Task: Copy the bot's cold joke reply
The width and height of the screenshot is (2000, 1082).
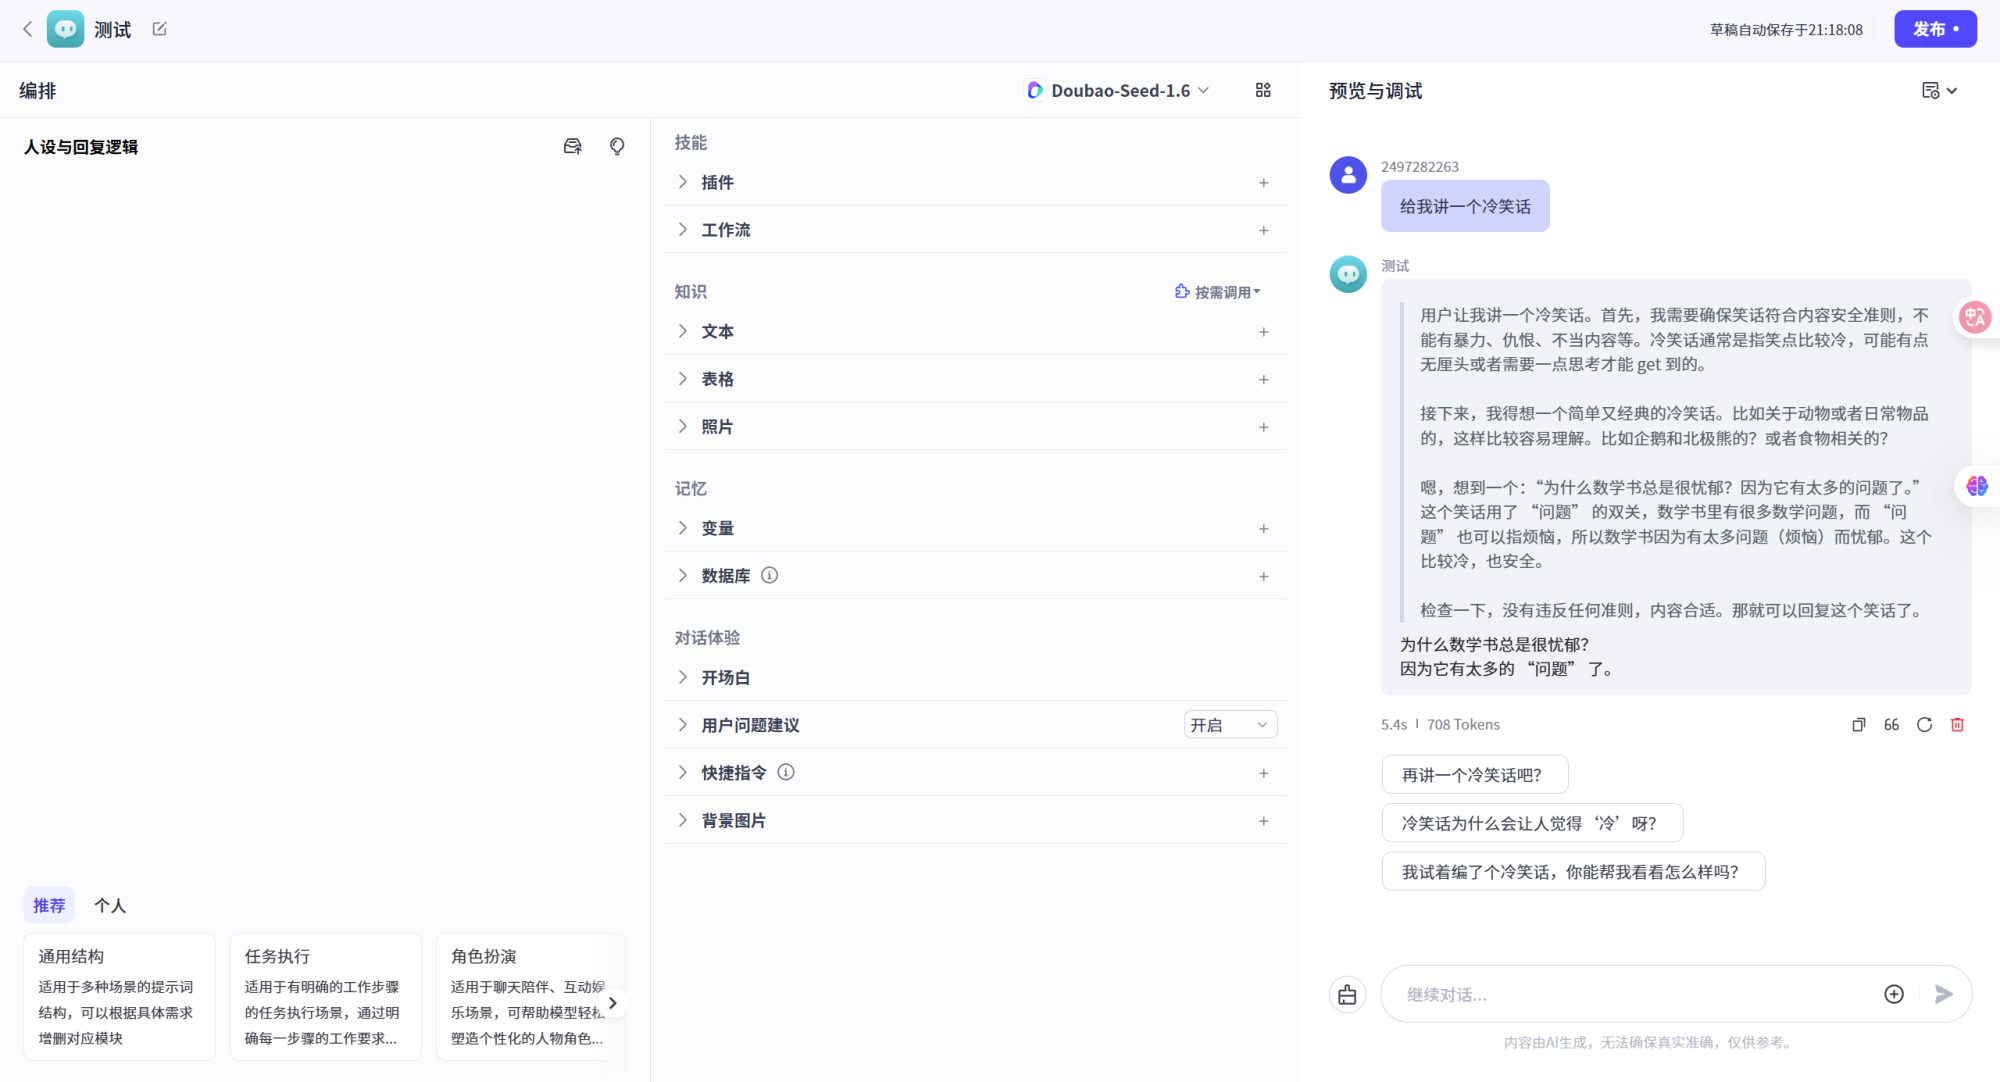Action: click(x=1858, y=724)
